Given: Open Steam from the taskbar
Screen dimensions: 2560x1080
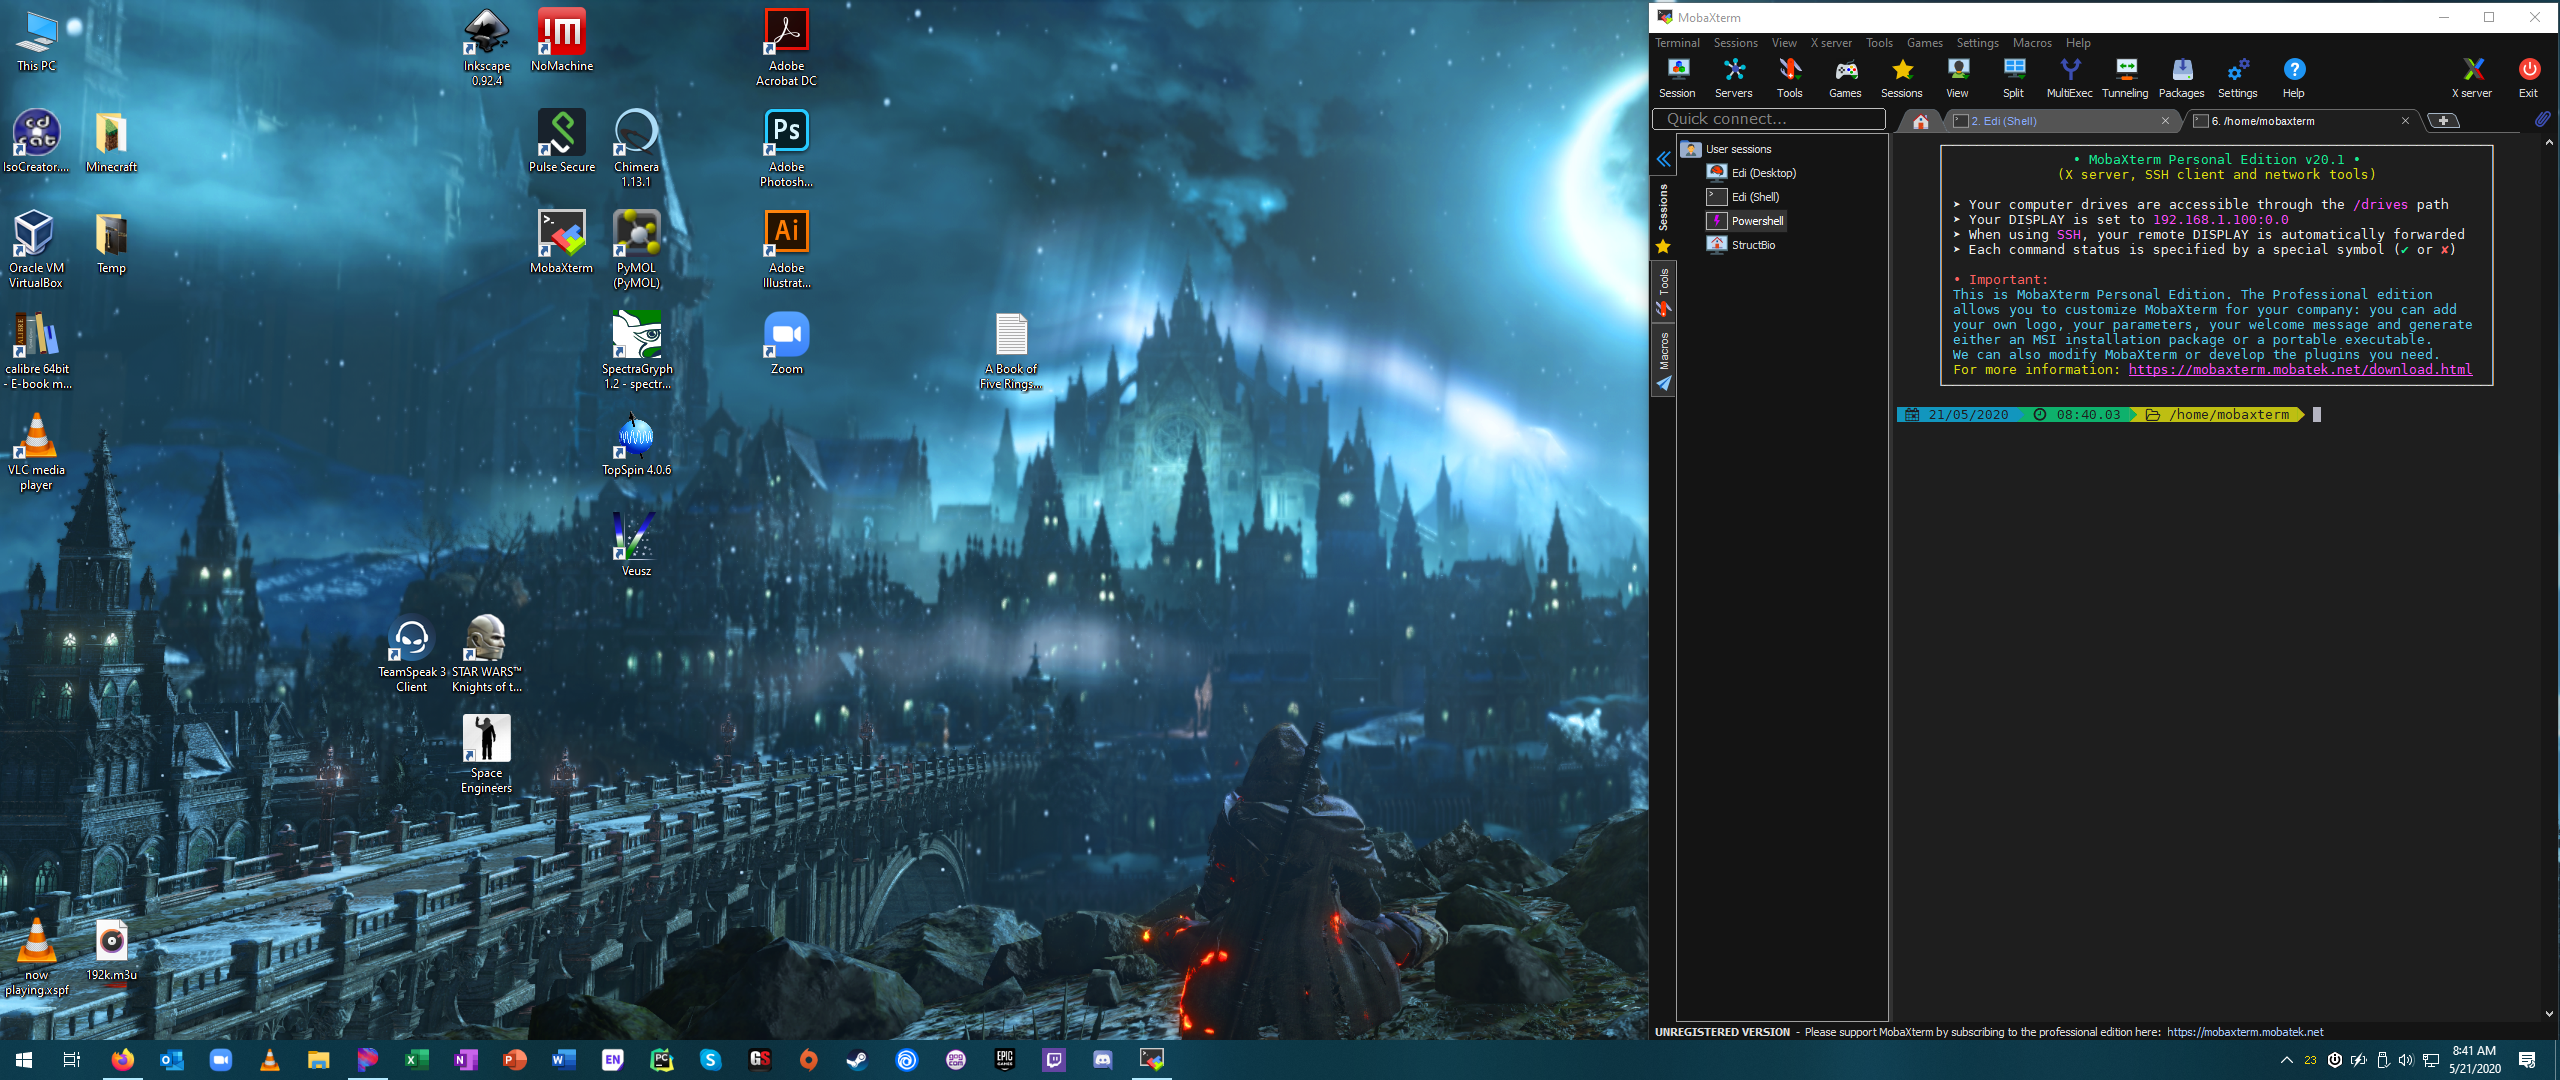Looking at the screenshot, I should point(857,1060).
